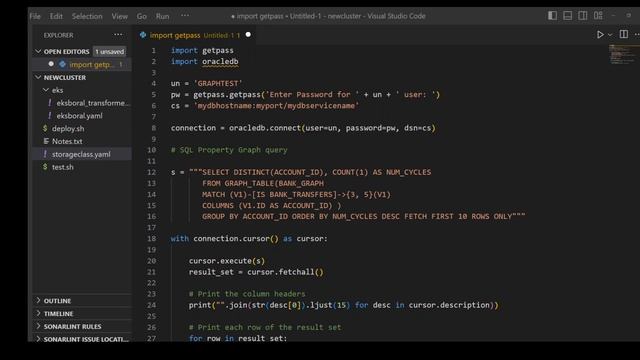Open eksboral.yaml file
Viewport: 640px width, 360px height.
point(80,116)
